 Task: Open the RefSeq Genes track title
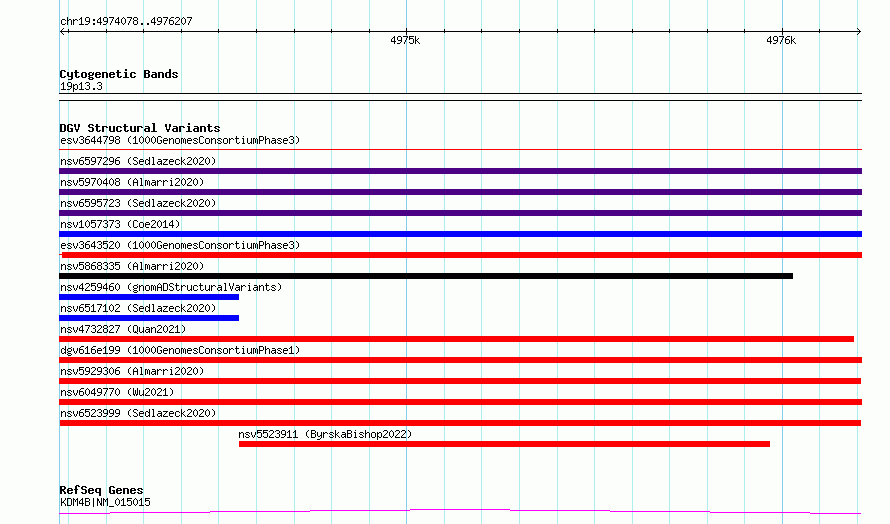(x=101, y=490)
